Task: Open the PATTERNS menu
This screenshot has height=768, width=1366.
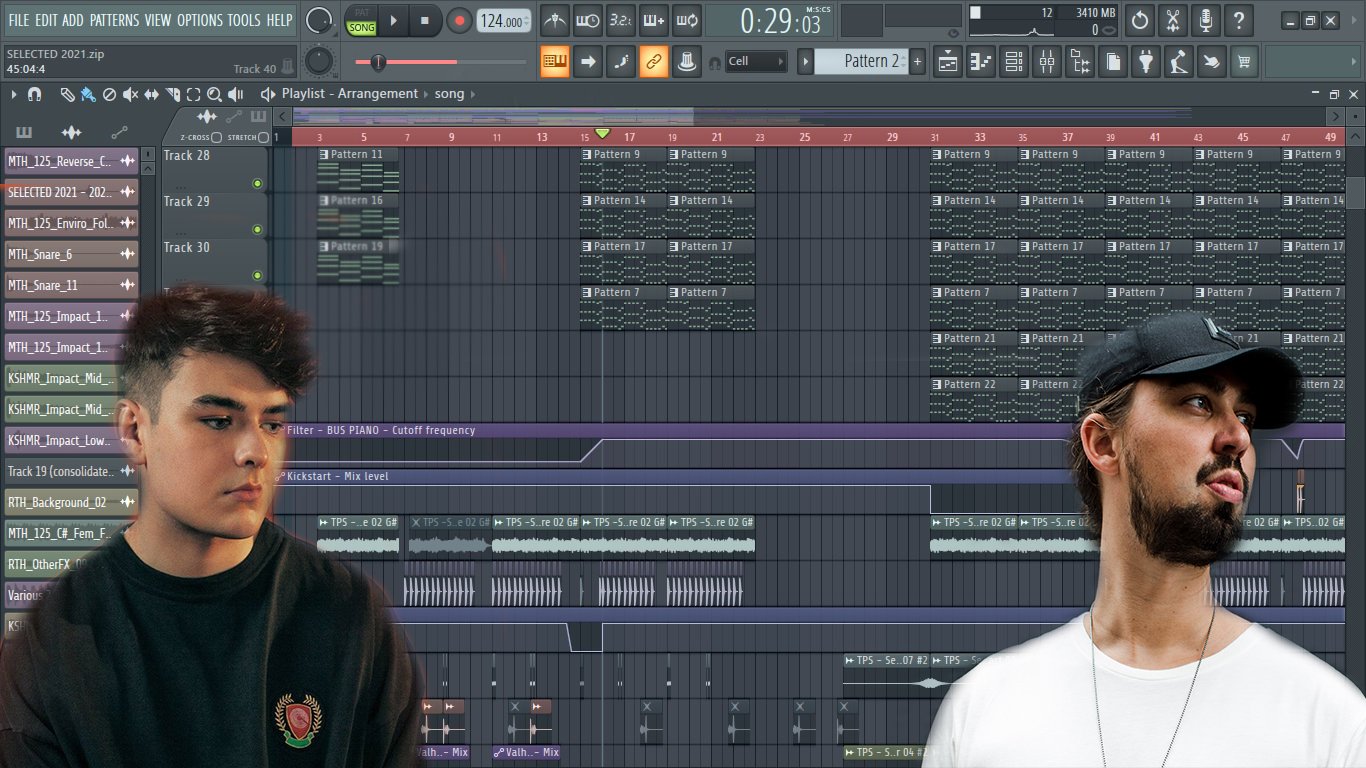Action: 114,20
